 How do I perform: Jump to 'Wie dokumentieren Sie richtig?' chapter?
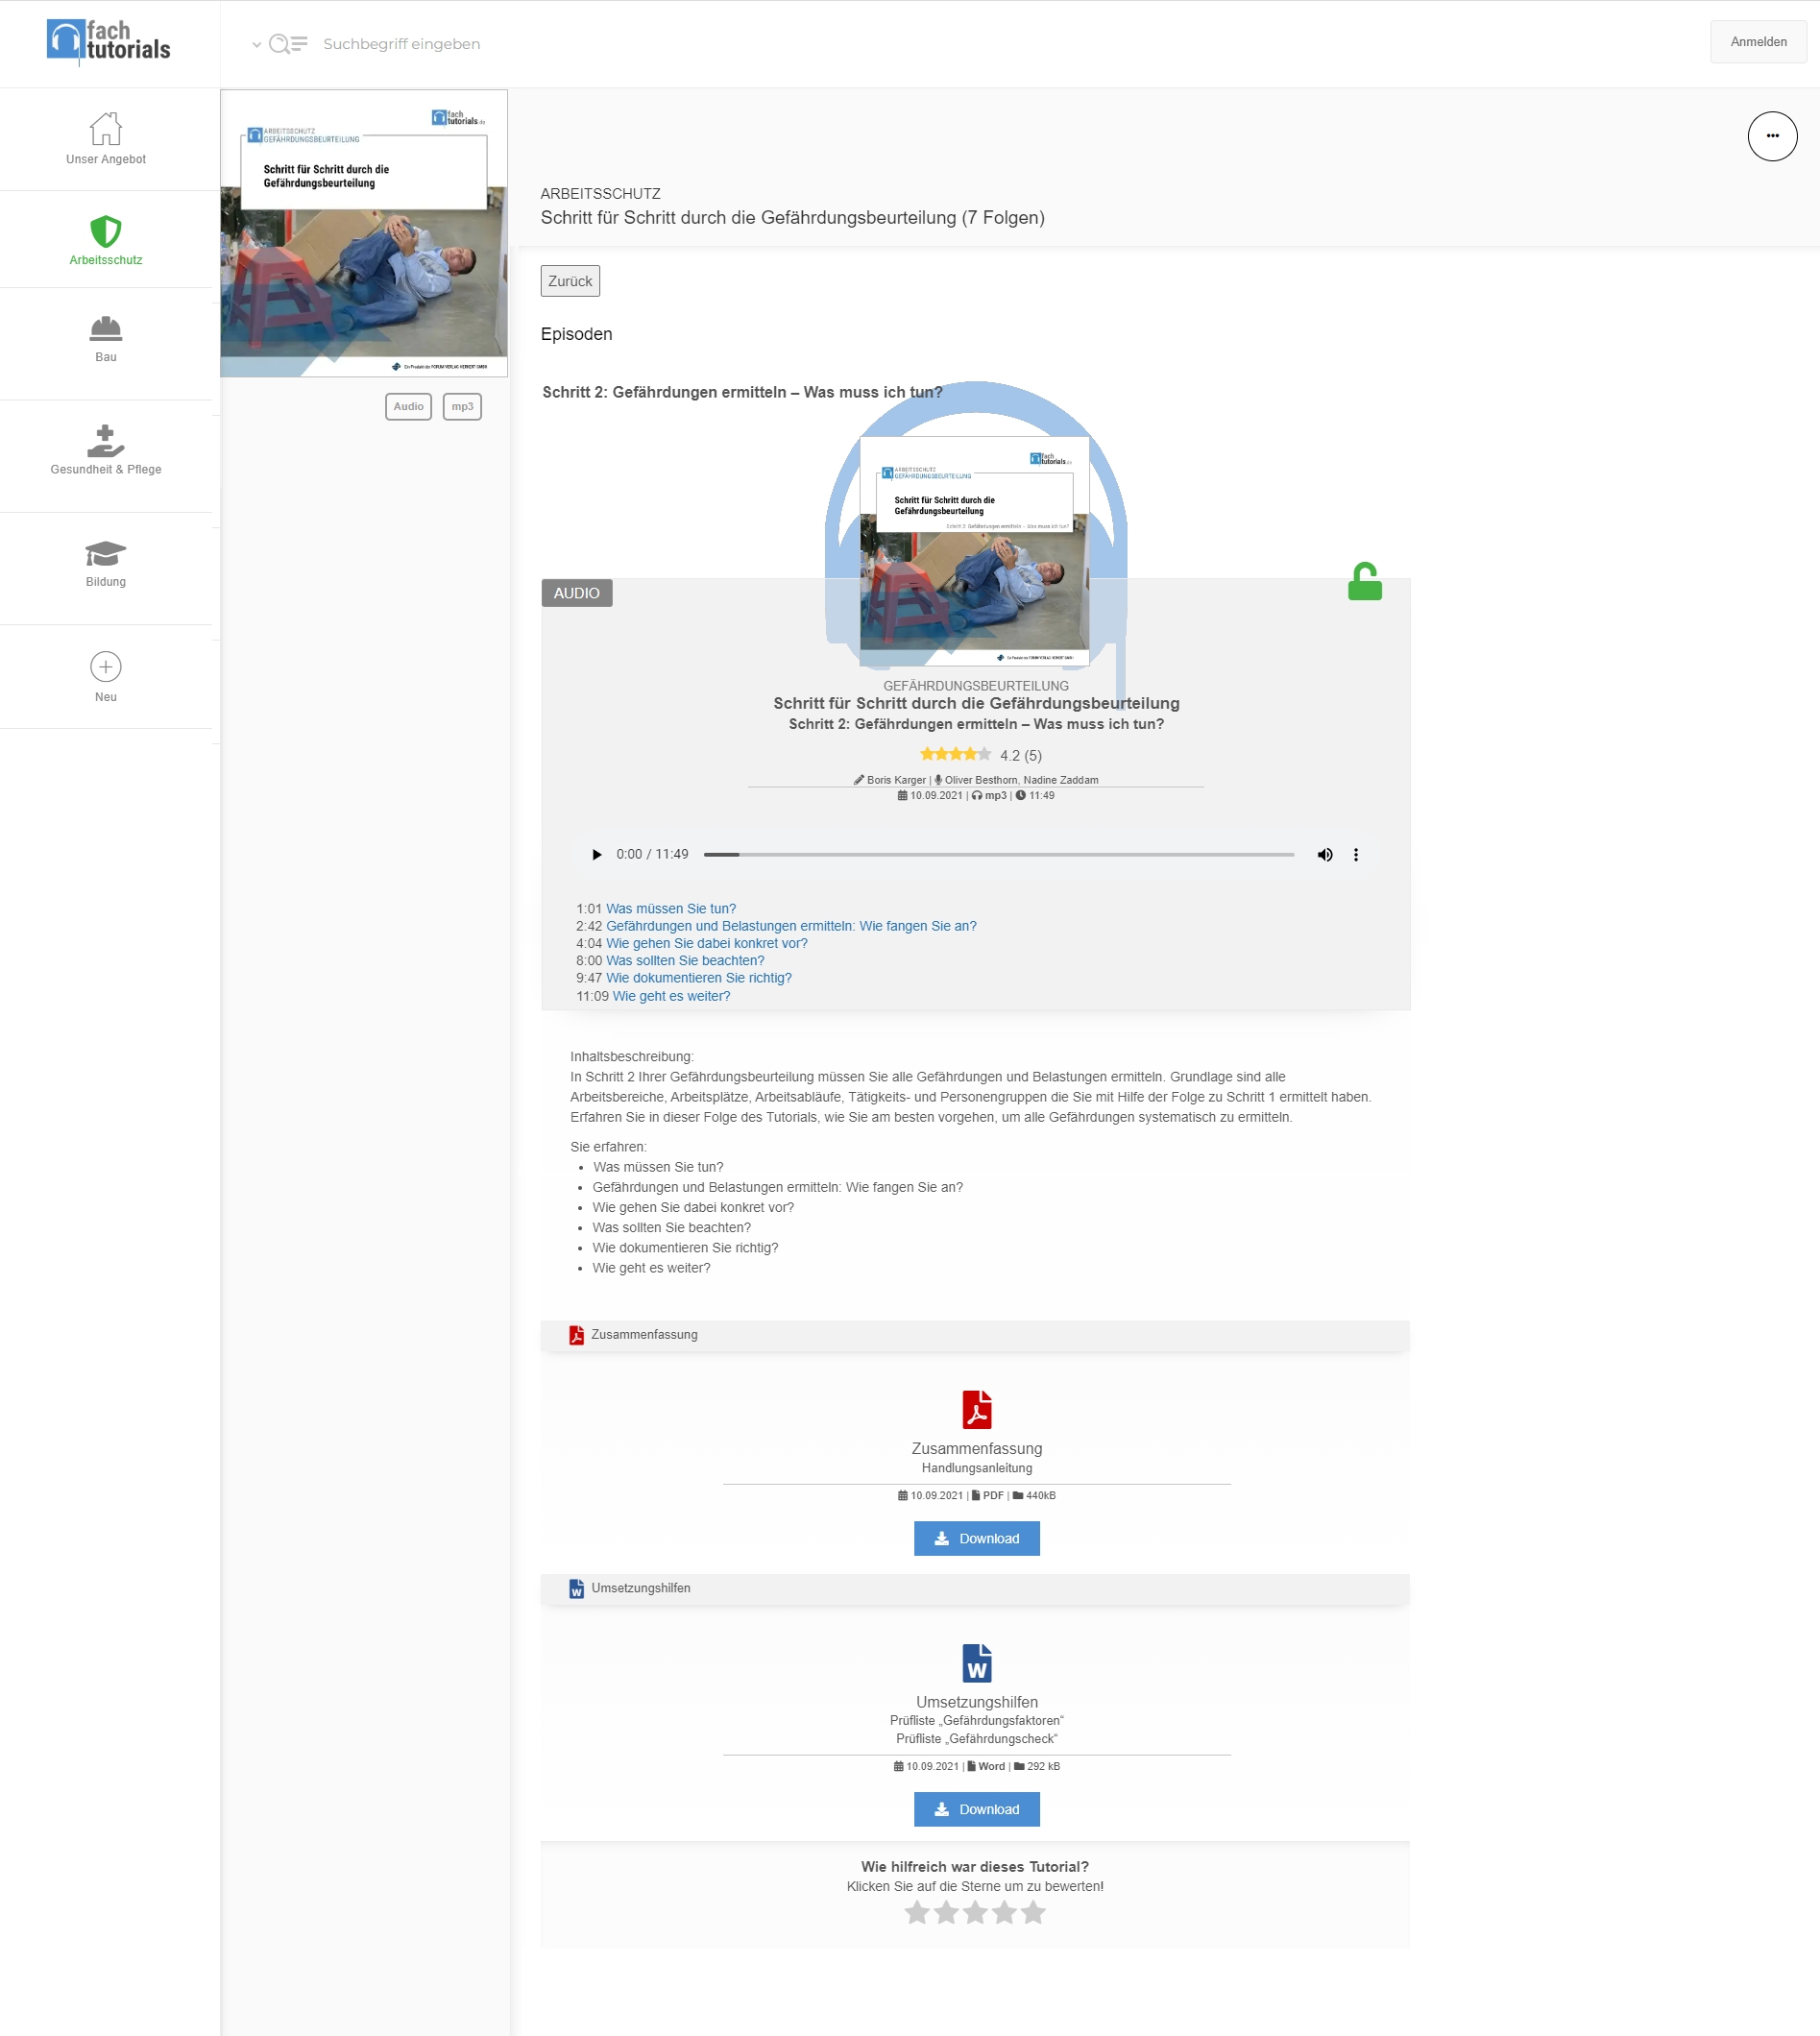tap(699, 978)
